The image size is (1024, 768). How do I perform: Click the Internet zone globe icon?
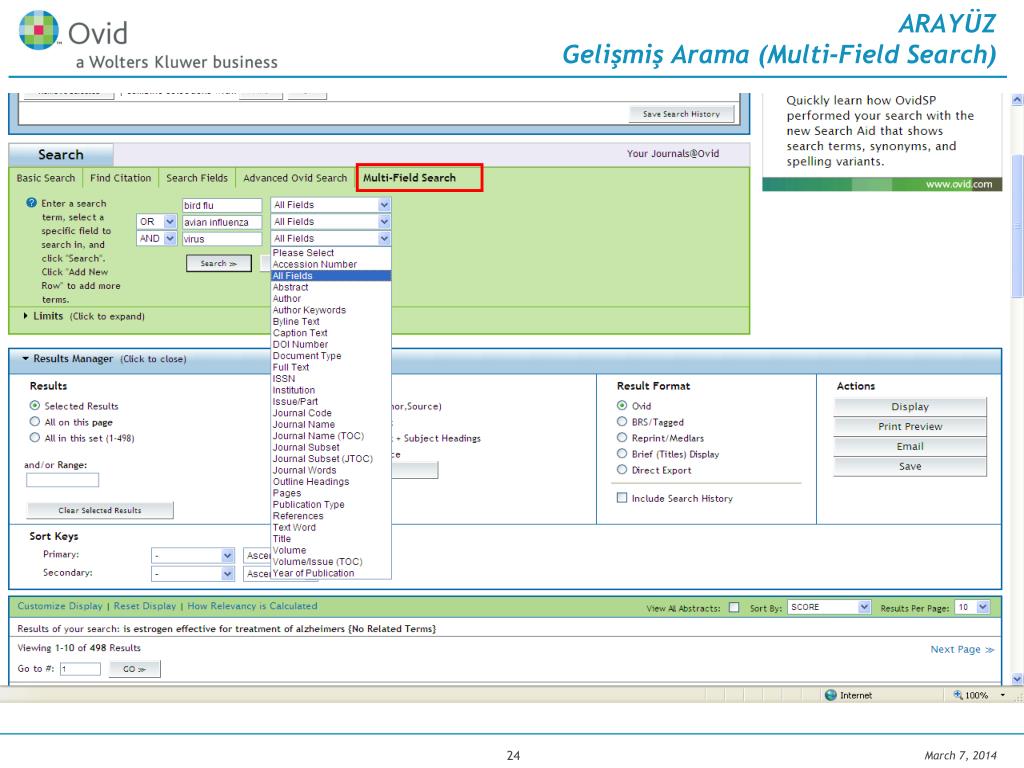[x=831, y=695]
